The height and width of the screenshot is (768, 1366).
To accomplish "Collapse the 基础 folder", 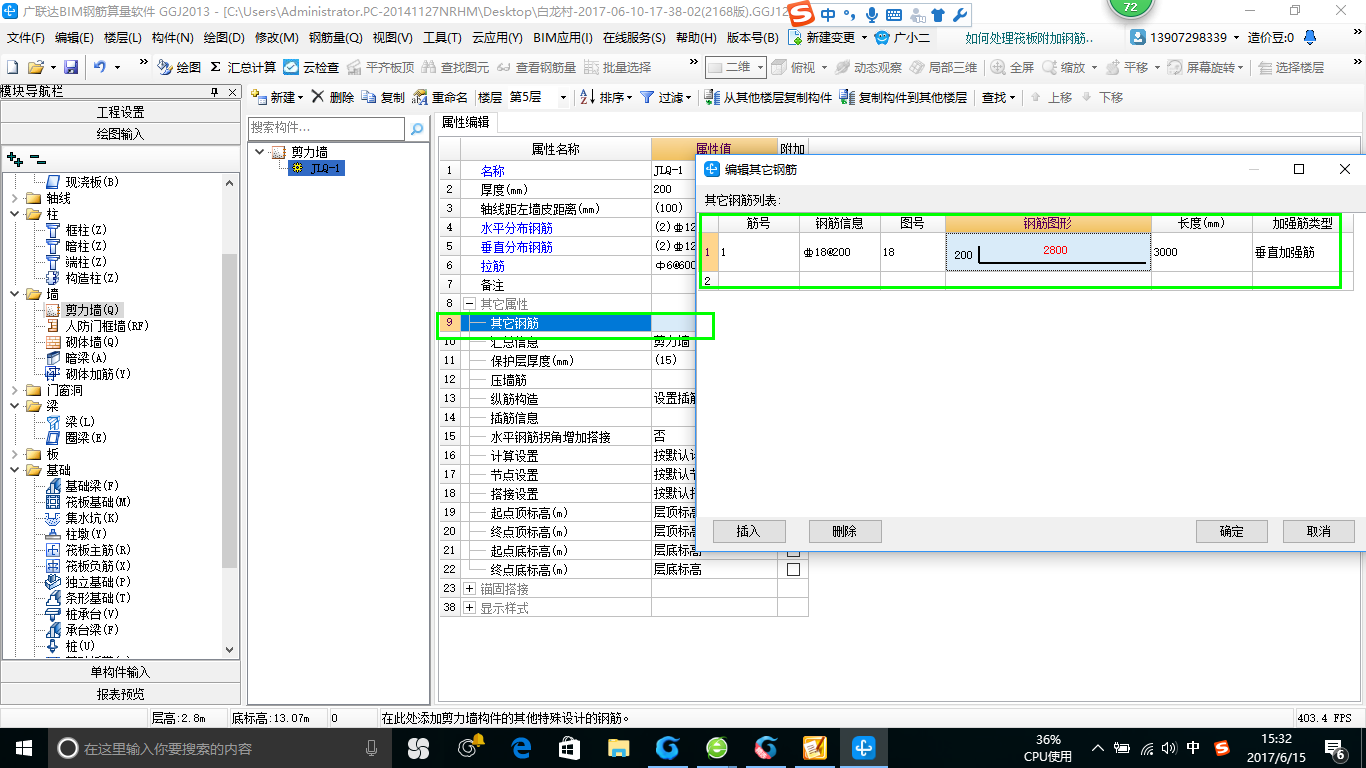I will (x=14, y=470).
